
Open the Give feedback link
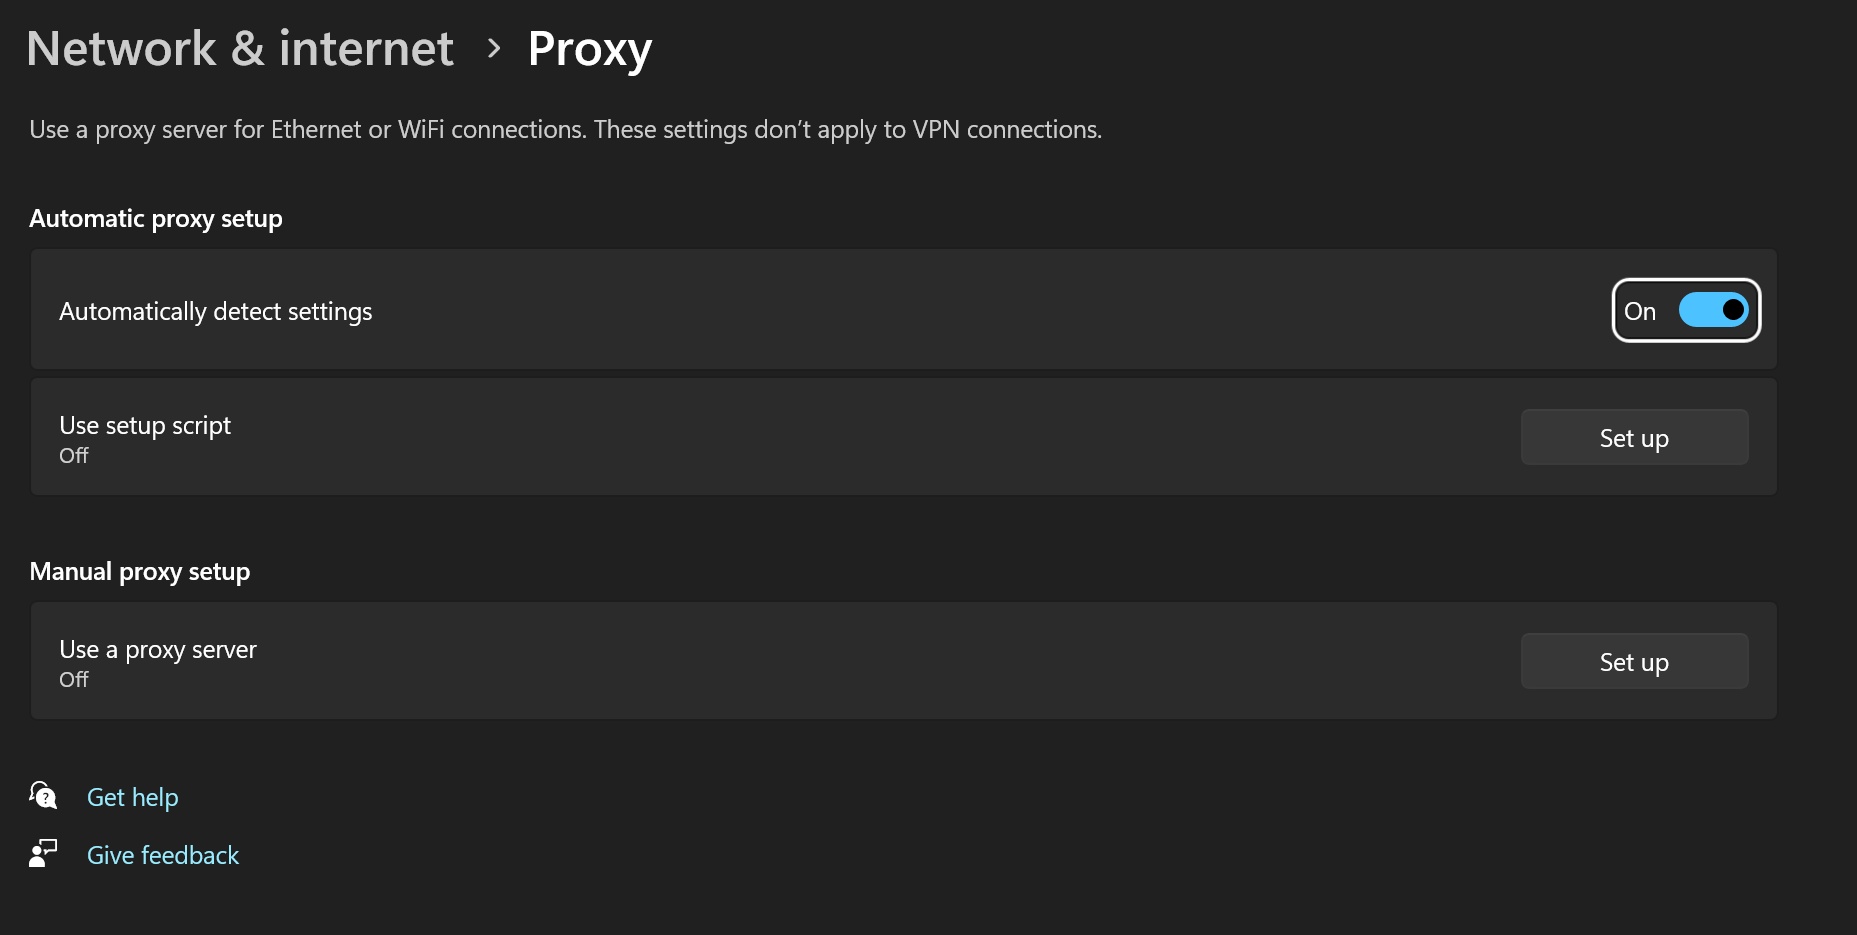(162, 854)
